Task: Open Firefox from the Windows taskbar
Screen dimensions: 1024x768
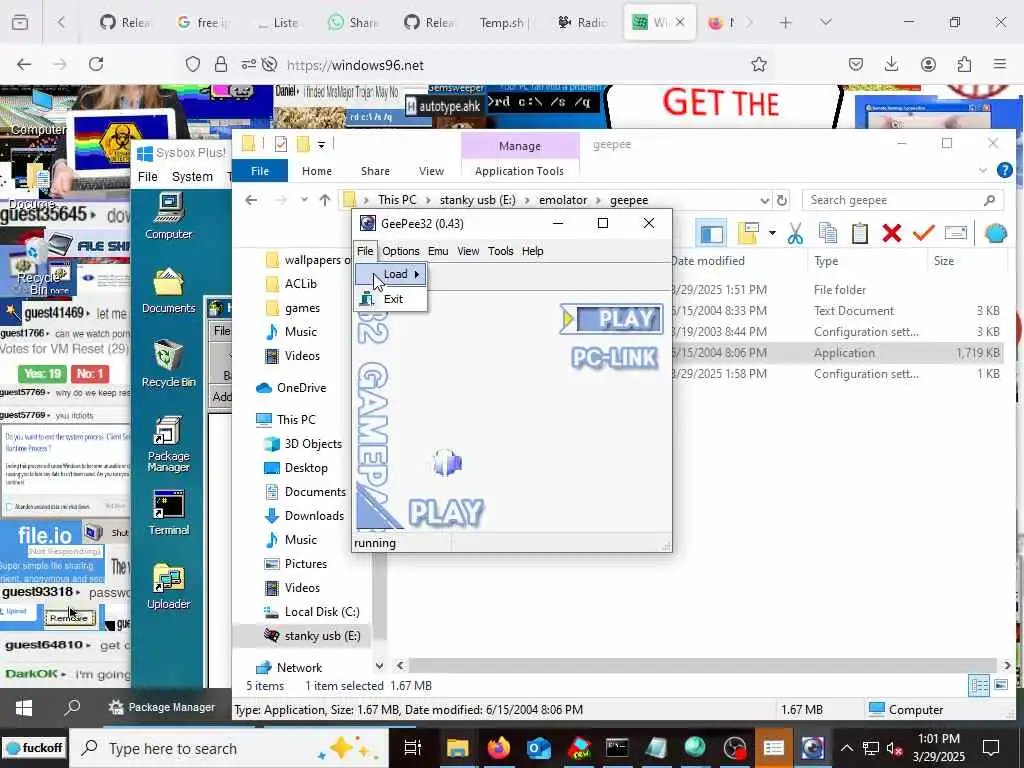Action: pos(500,748)
